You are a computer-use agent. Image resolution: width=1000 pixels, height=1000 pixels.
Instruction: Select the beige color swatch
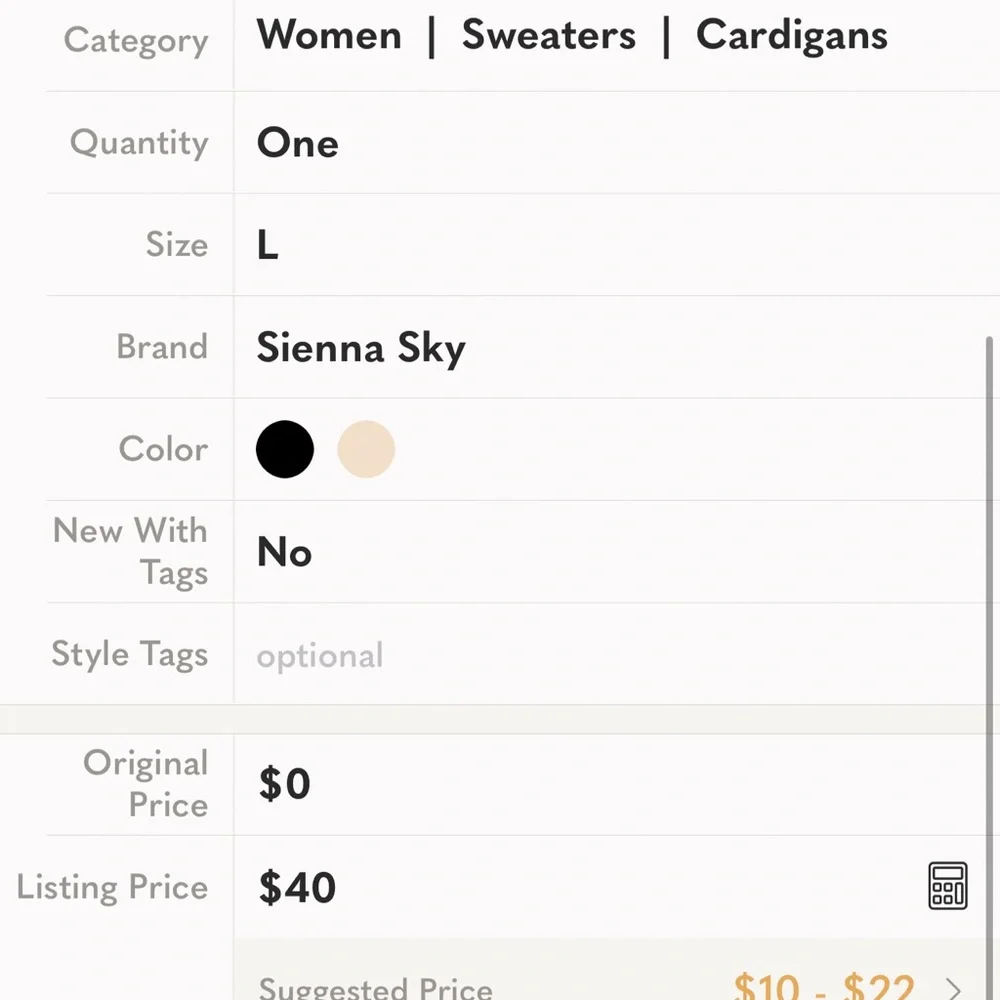[x=366, y=449]
